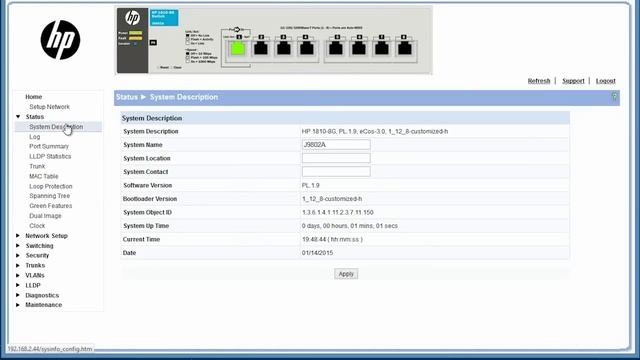
Task: Click the Power LED indicator on switch
Action: pyautogui.click(x=136, y=33)
